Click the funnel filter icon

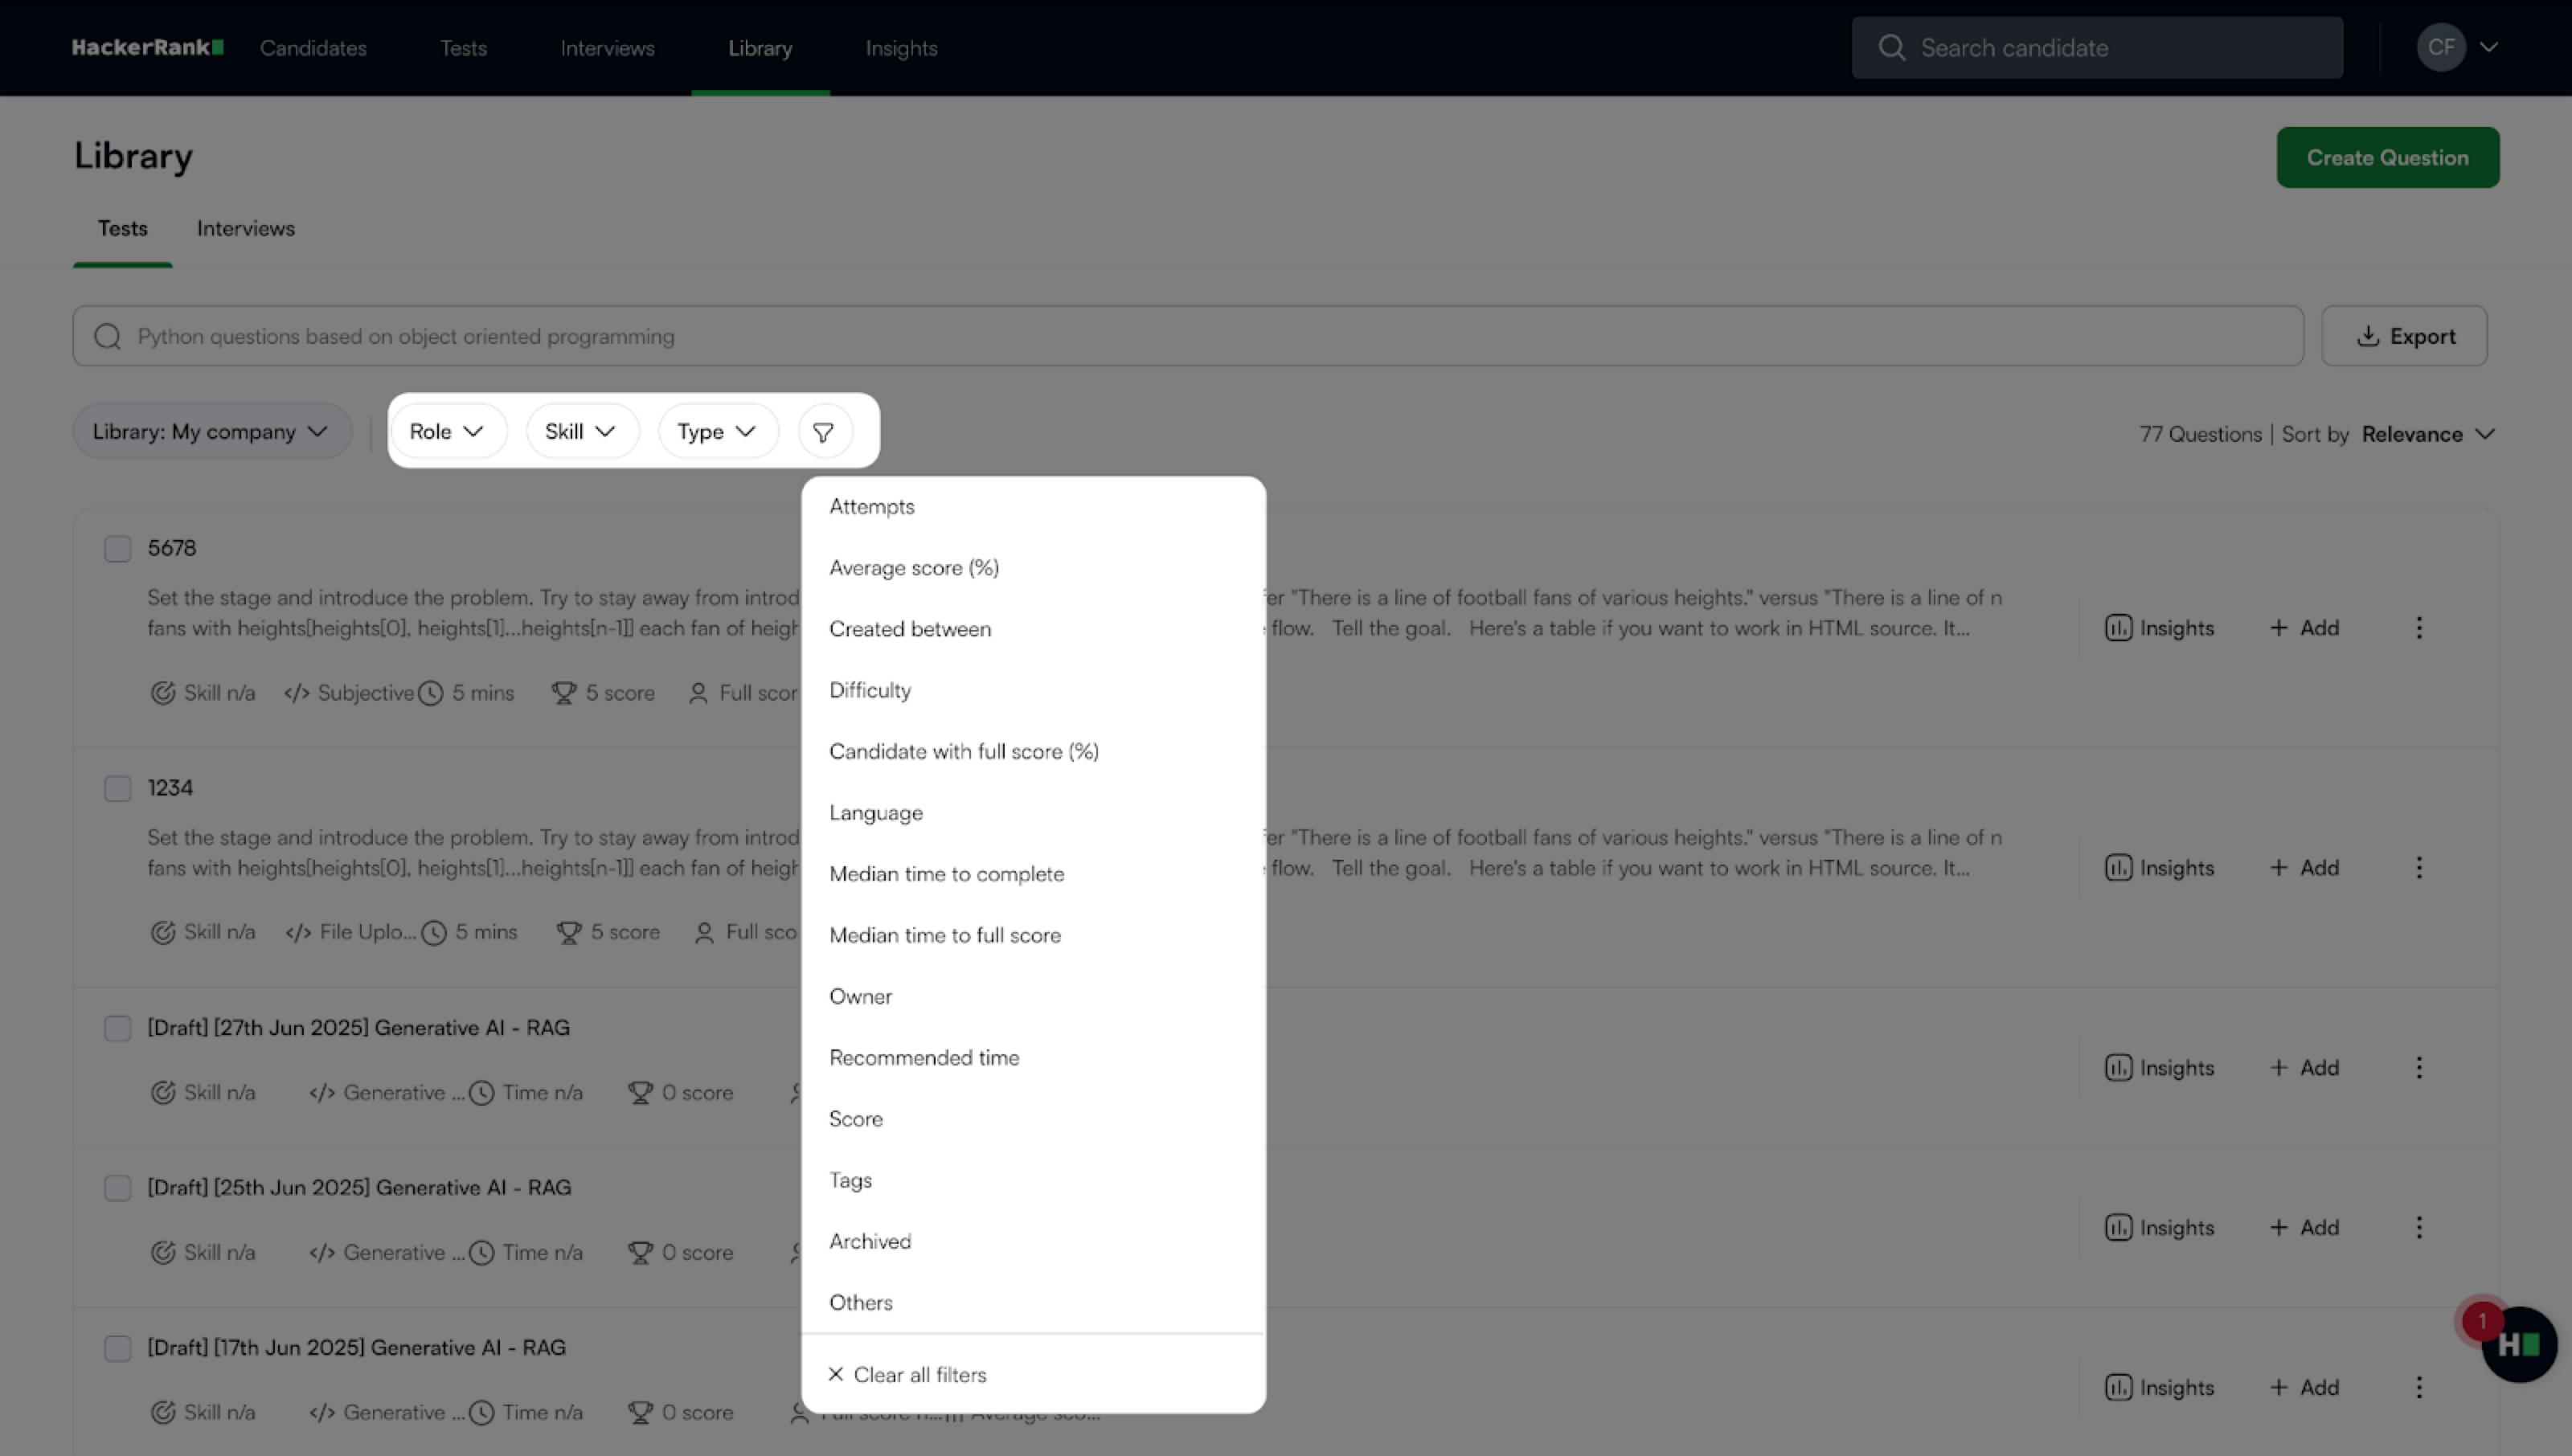click(x=823, y=432)
